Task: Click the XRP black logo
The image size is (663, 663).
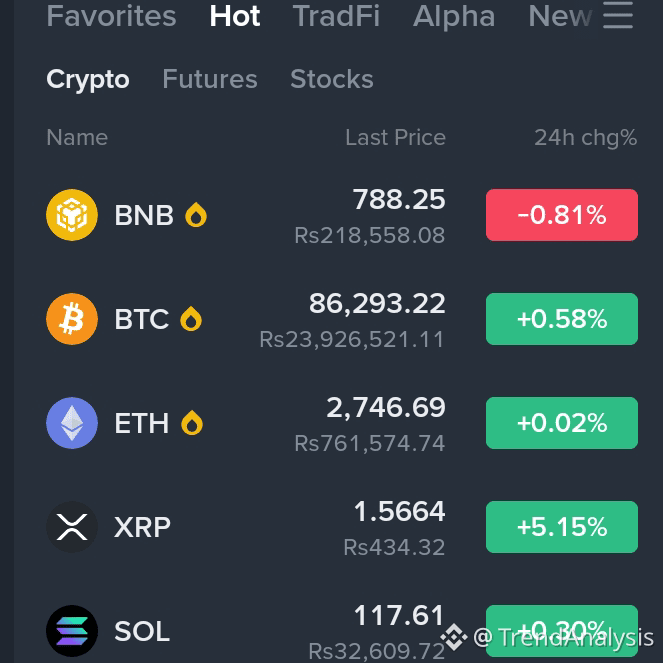Action: (x=72, y=527)
